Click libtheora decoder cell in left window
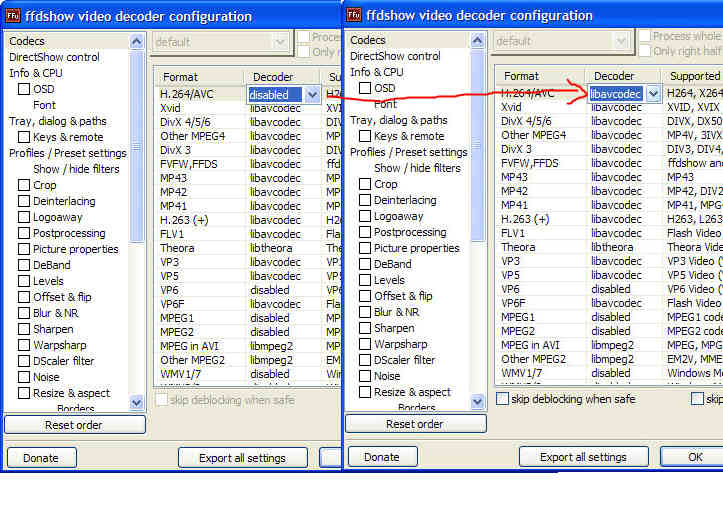The image size is (723, 506). coord(271,248)
